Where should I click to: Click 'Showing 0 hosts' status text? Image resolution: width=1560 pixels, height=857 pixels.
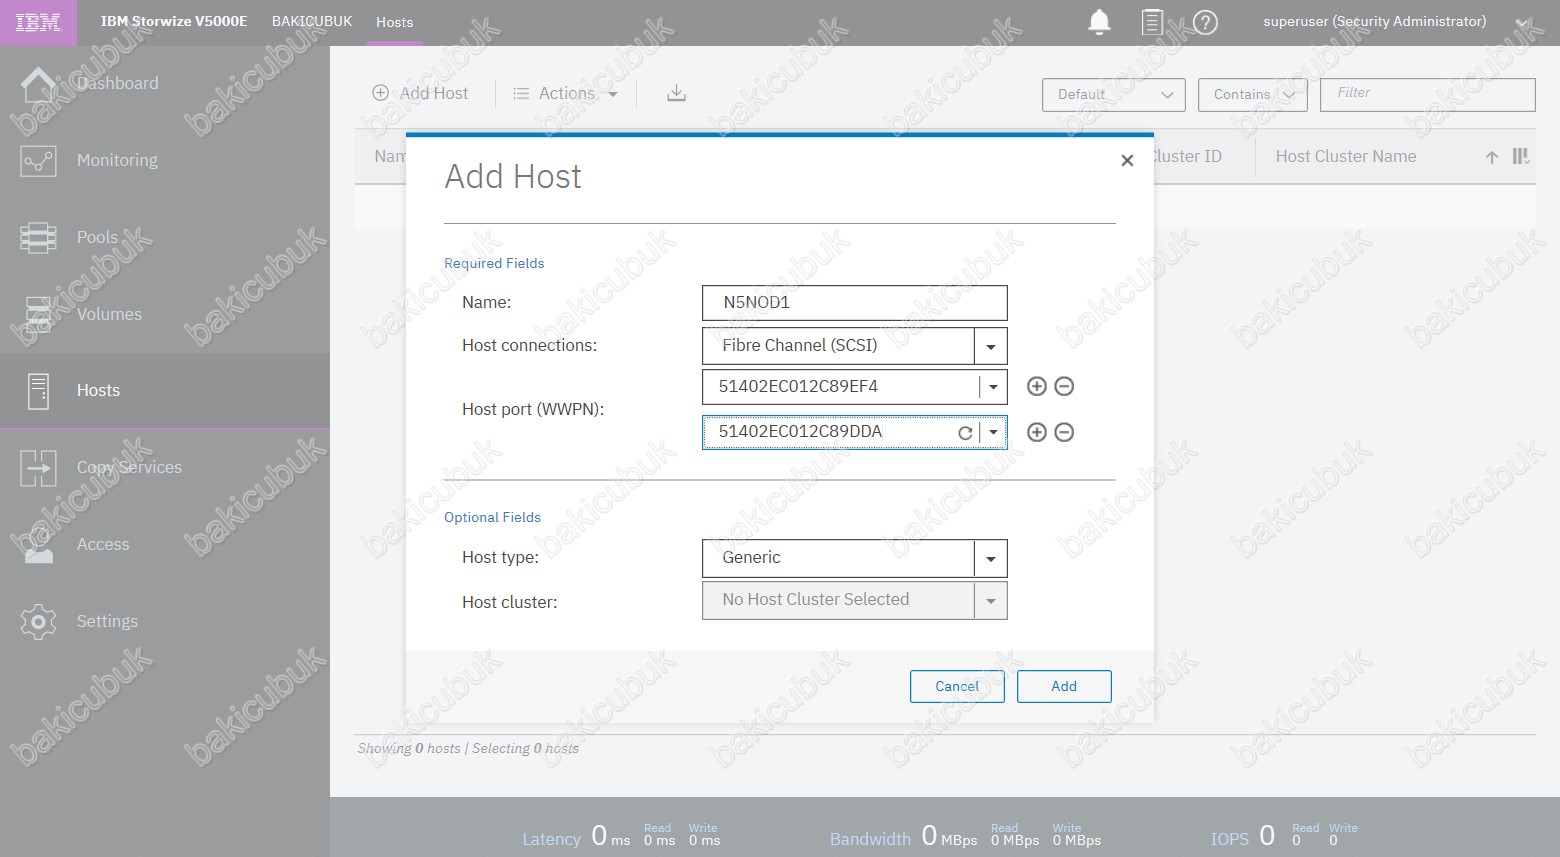(x=409, y=748)
